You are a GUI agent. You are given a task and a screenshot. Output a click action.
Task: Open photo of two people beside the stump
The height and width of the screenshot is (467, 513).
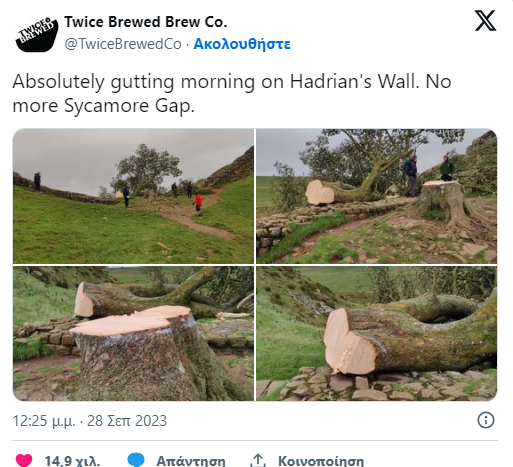[377, 196]
